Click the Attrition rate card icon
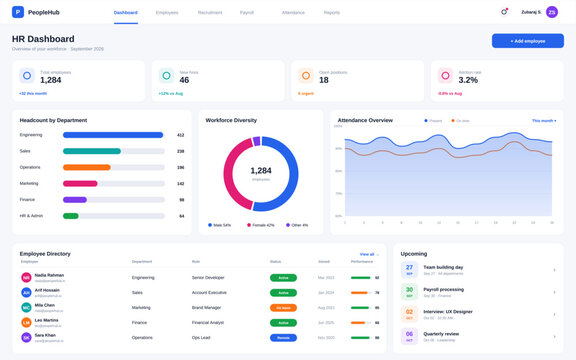576x360 pixels. coord(445,76)
